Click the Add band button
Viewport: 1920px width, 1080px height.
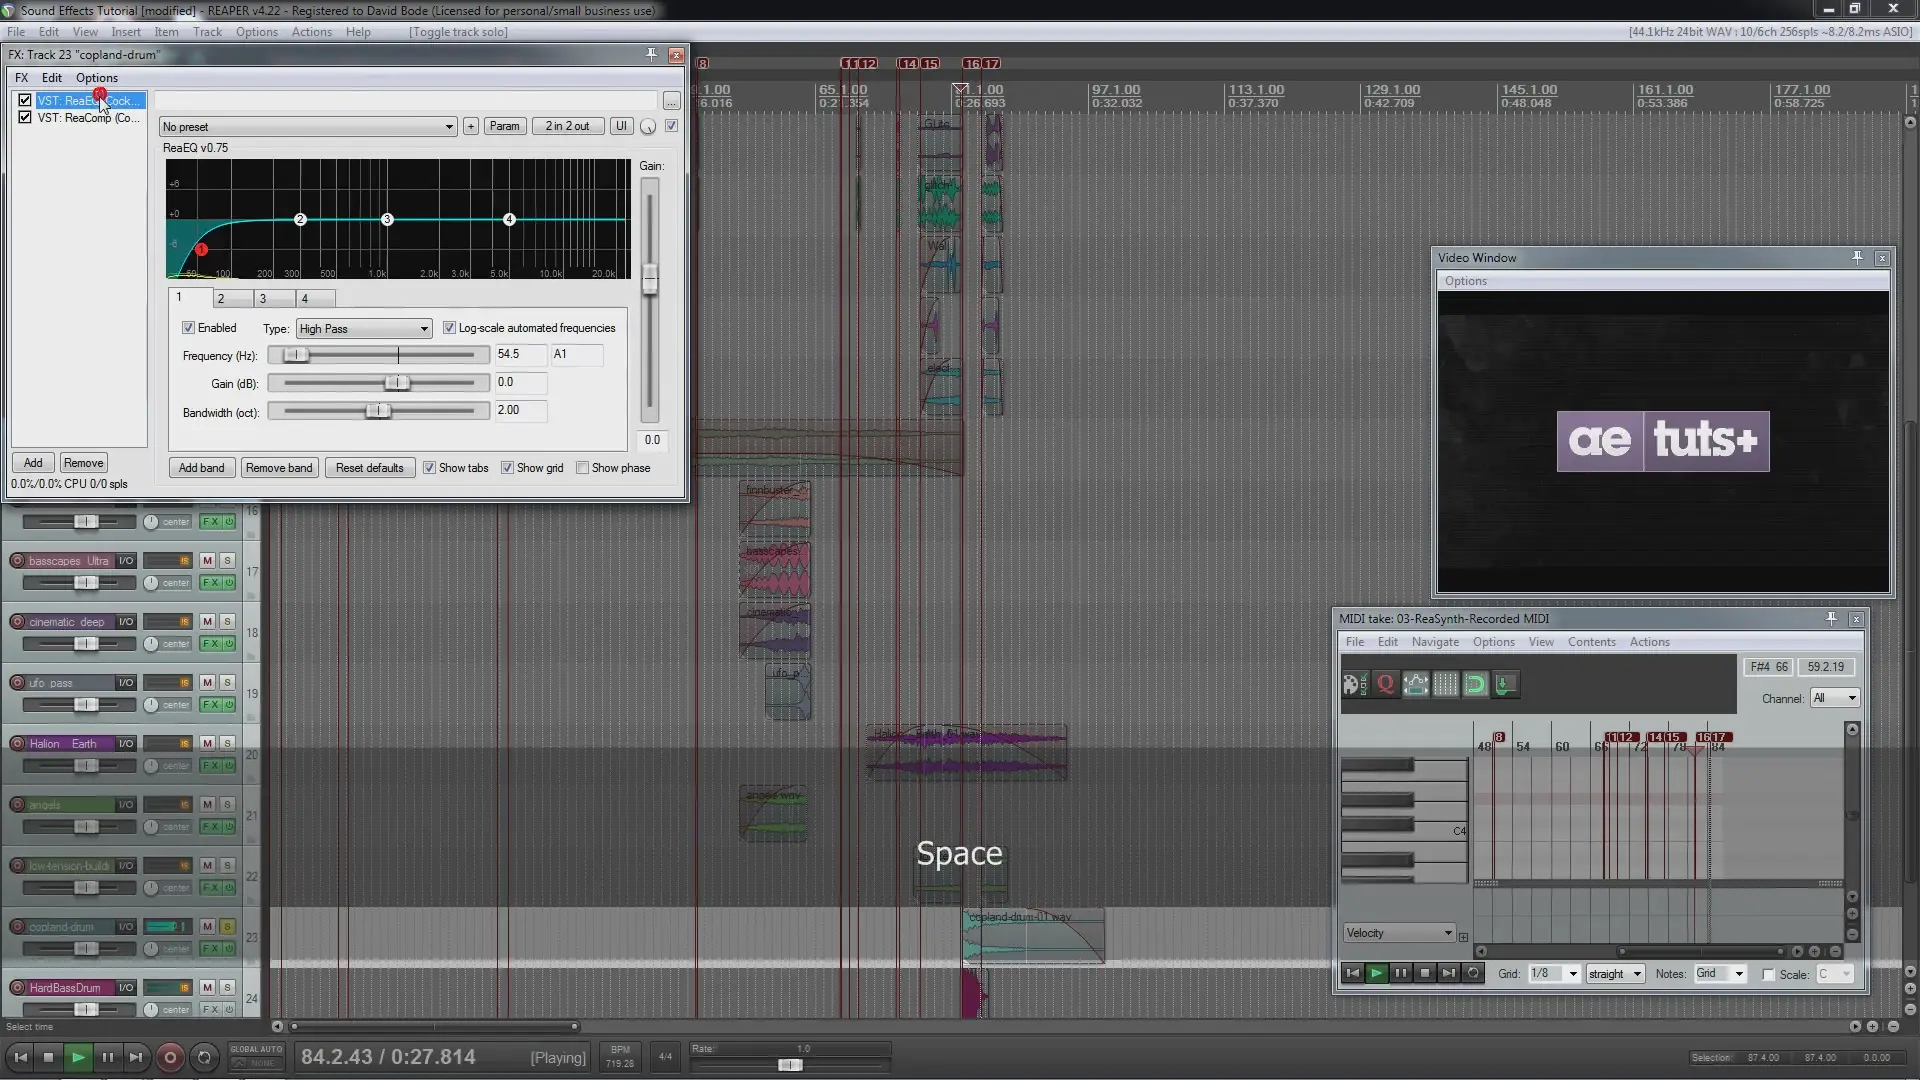click(x=201, y=468)
